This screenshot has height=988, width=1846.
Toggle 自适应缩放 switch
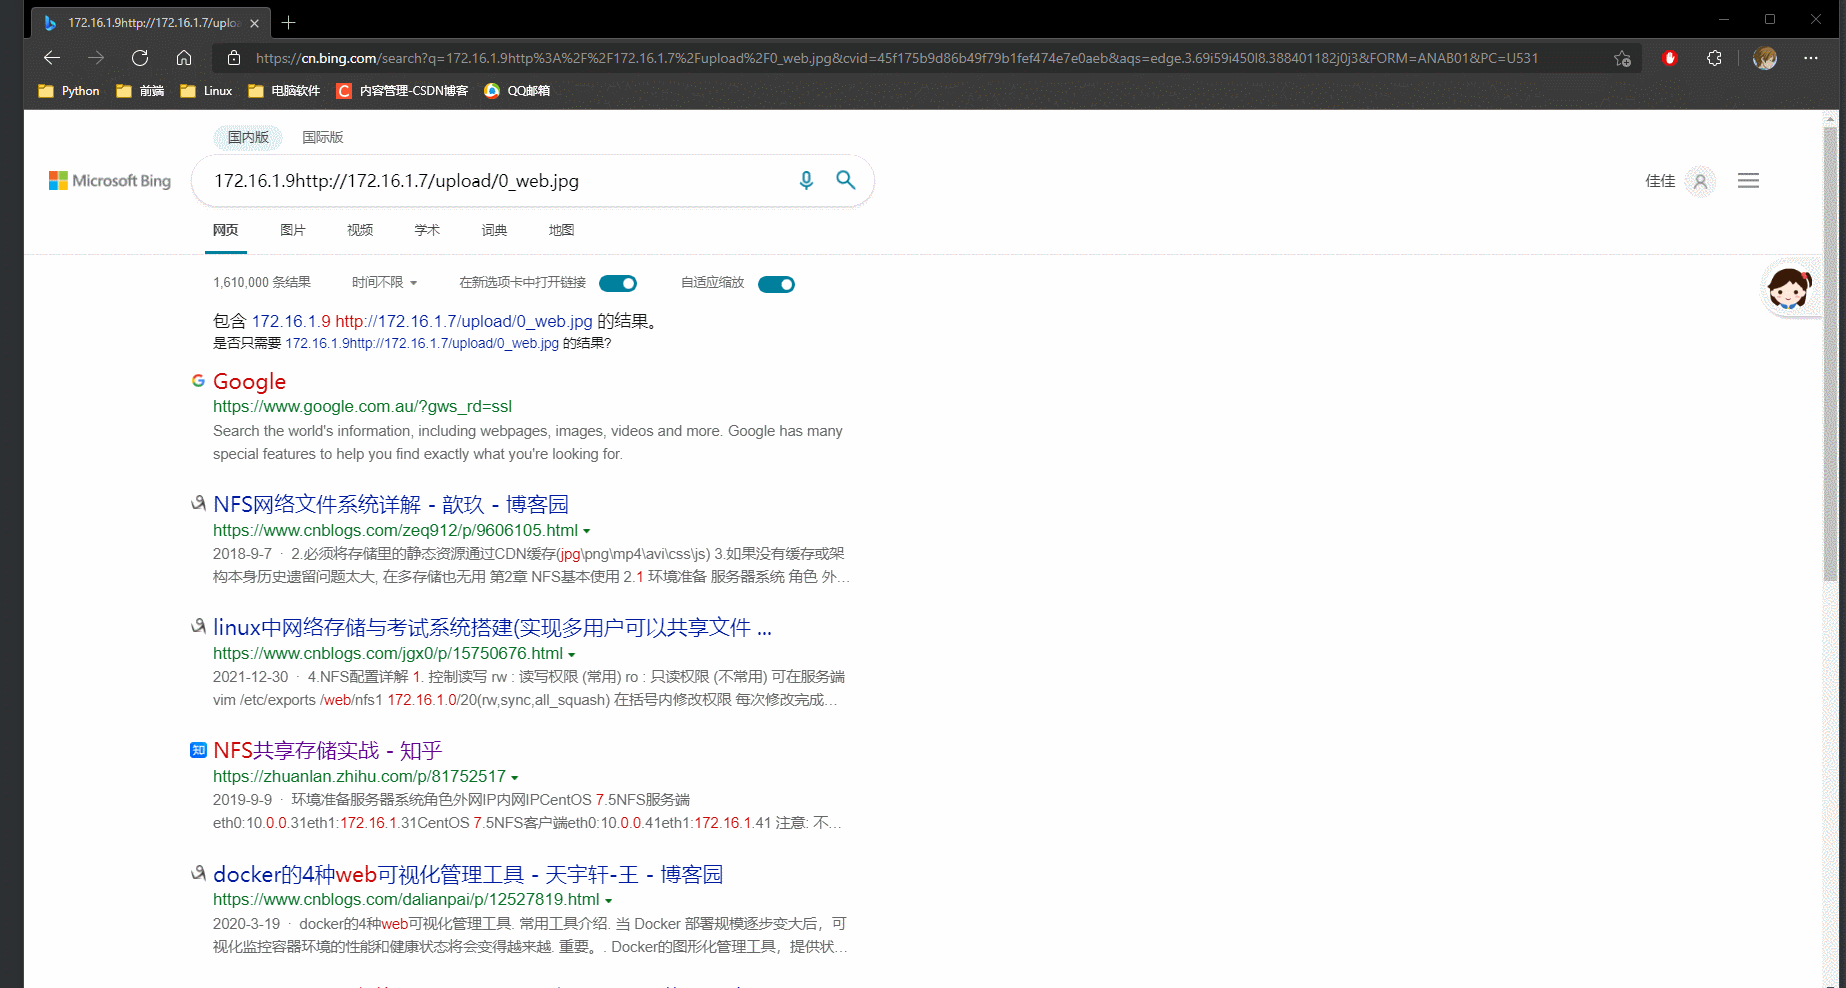pos(776,285)
